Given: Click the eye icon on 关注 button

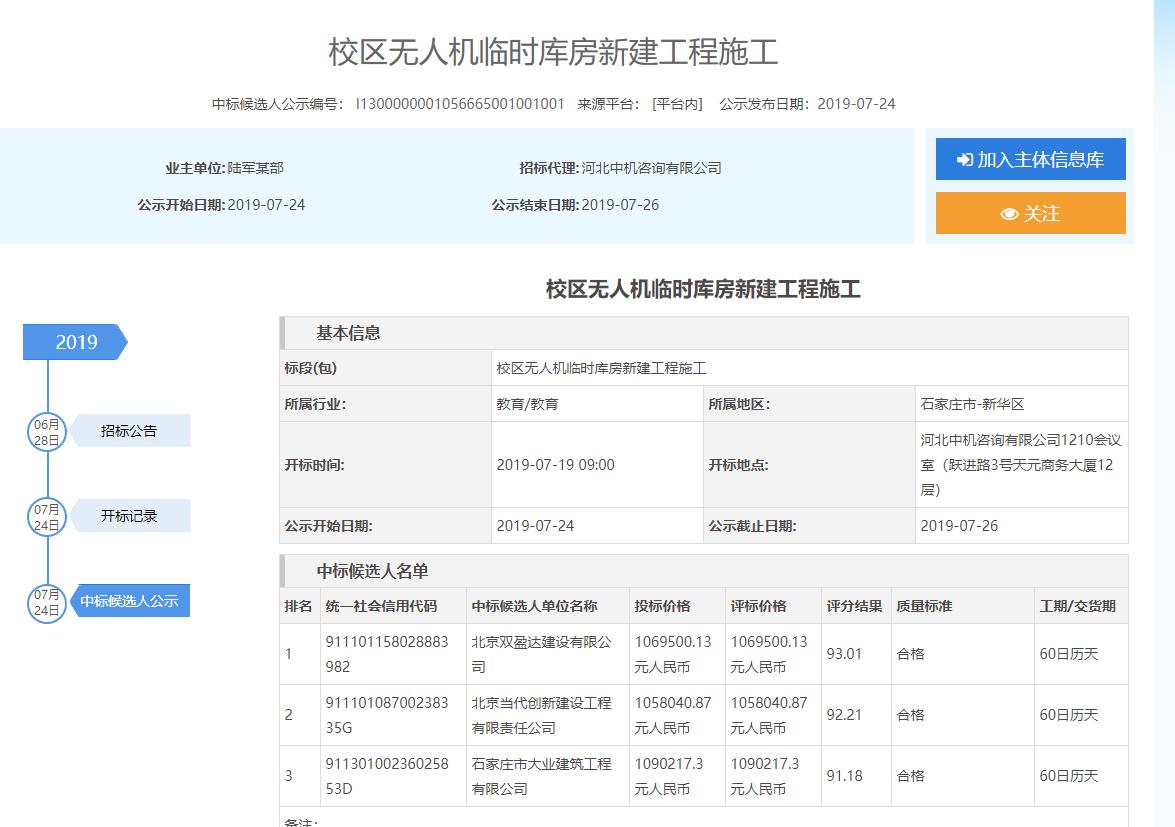Looking at the screenshot, I should coord(1009,214).
